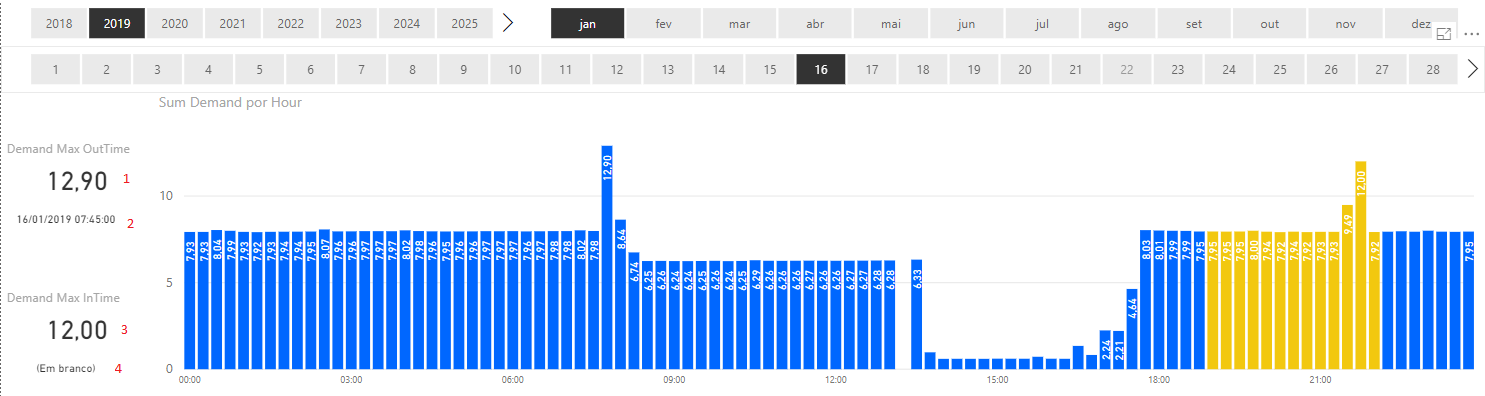
Task: Select month abr
Action: click(816, 23)
